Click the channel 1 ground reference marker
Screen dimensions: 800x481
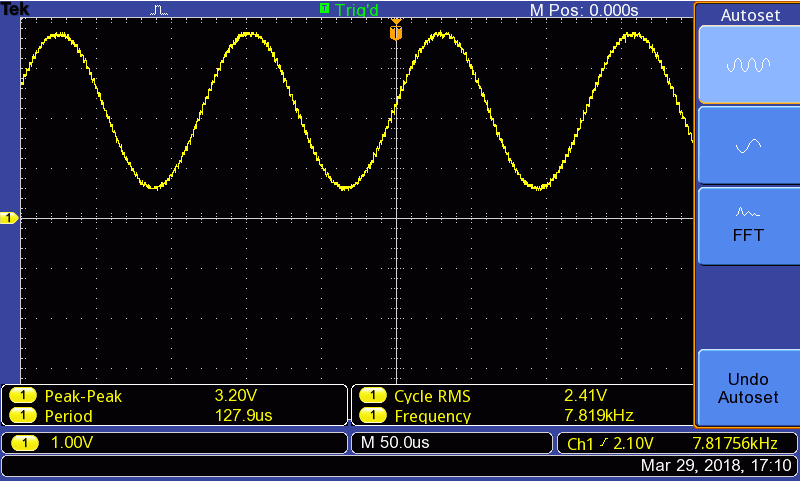(9, 218)
